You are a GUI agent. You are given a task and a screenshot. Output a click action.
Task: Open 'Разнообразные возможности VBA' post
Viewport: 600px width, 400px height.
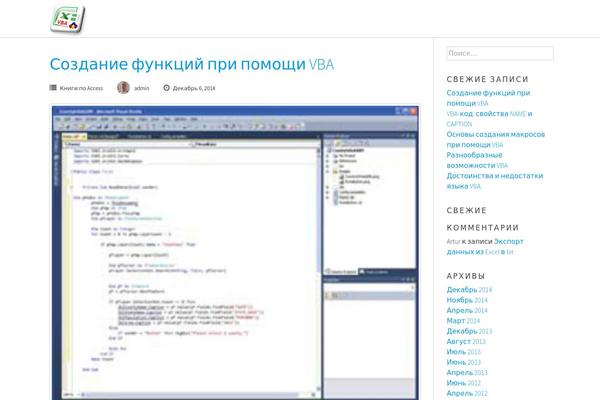coord(477,160)
